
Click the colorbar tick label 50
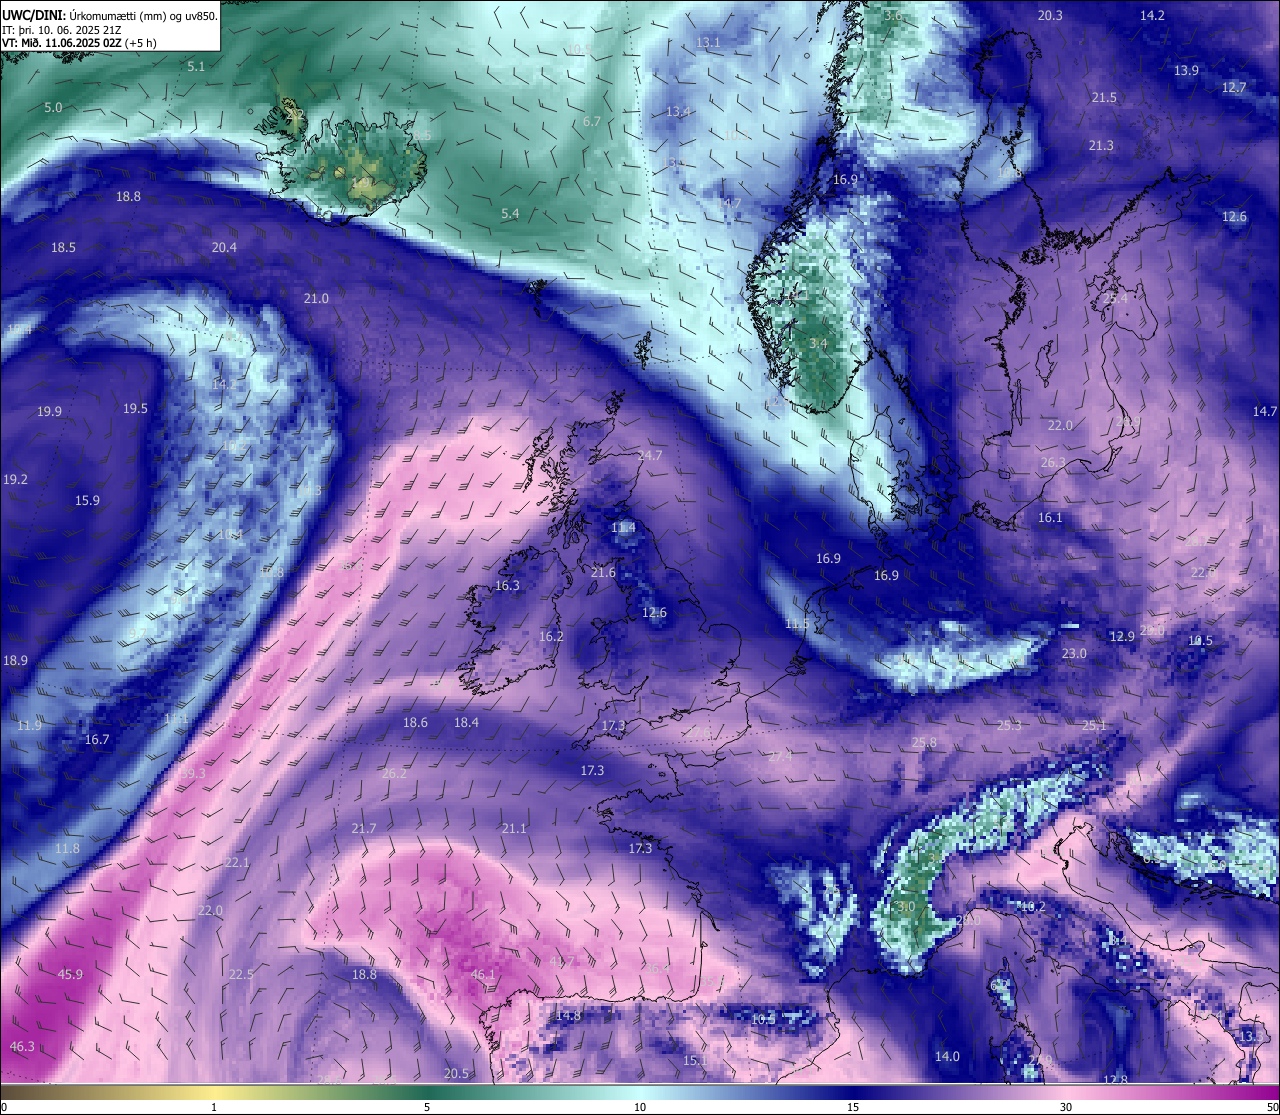1272,1107
